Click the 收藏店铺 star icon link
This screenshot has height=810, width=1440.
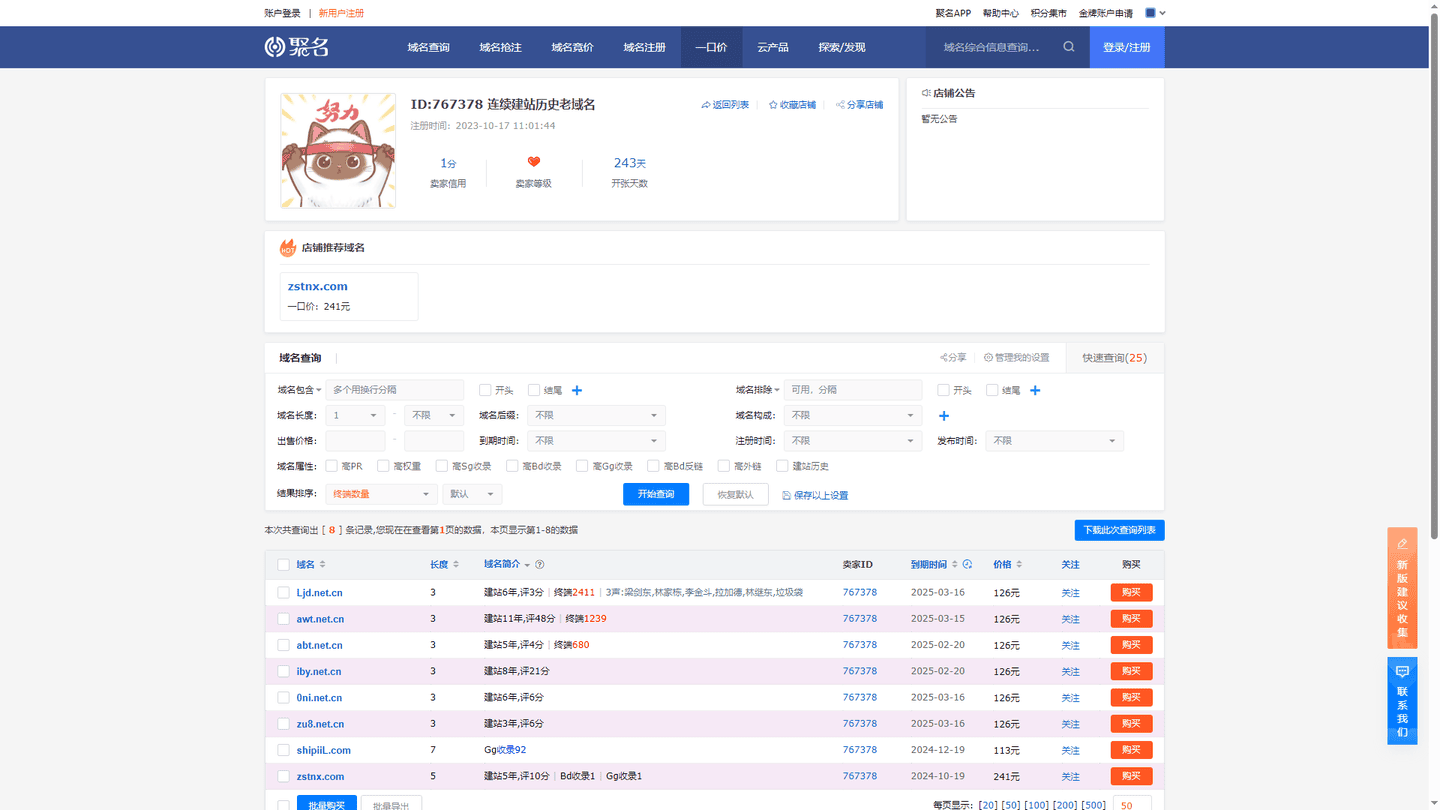[792, 105]
